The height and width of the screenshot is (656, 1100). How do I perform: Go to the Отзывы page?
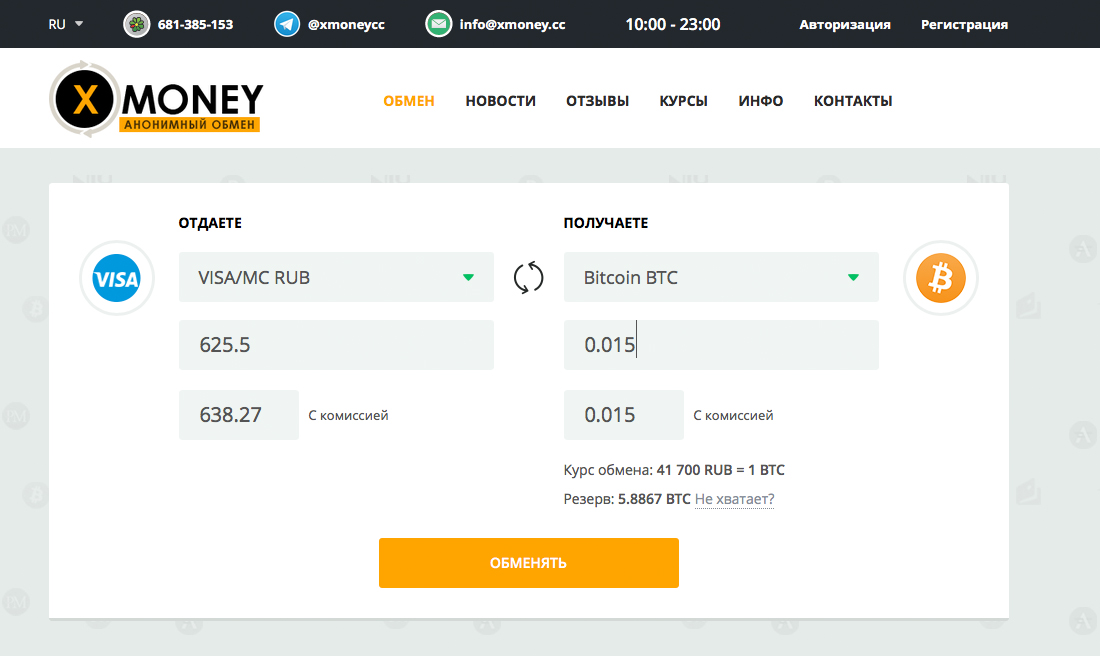597,101
